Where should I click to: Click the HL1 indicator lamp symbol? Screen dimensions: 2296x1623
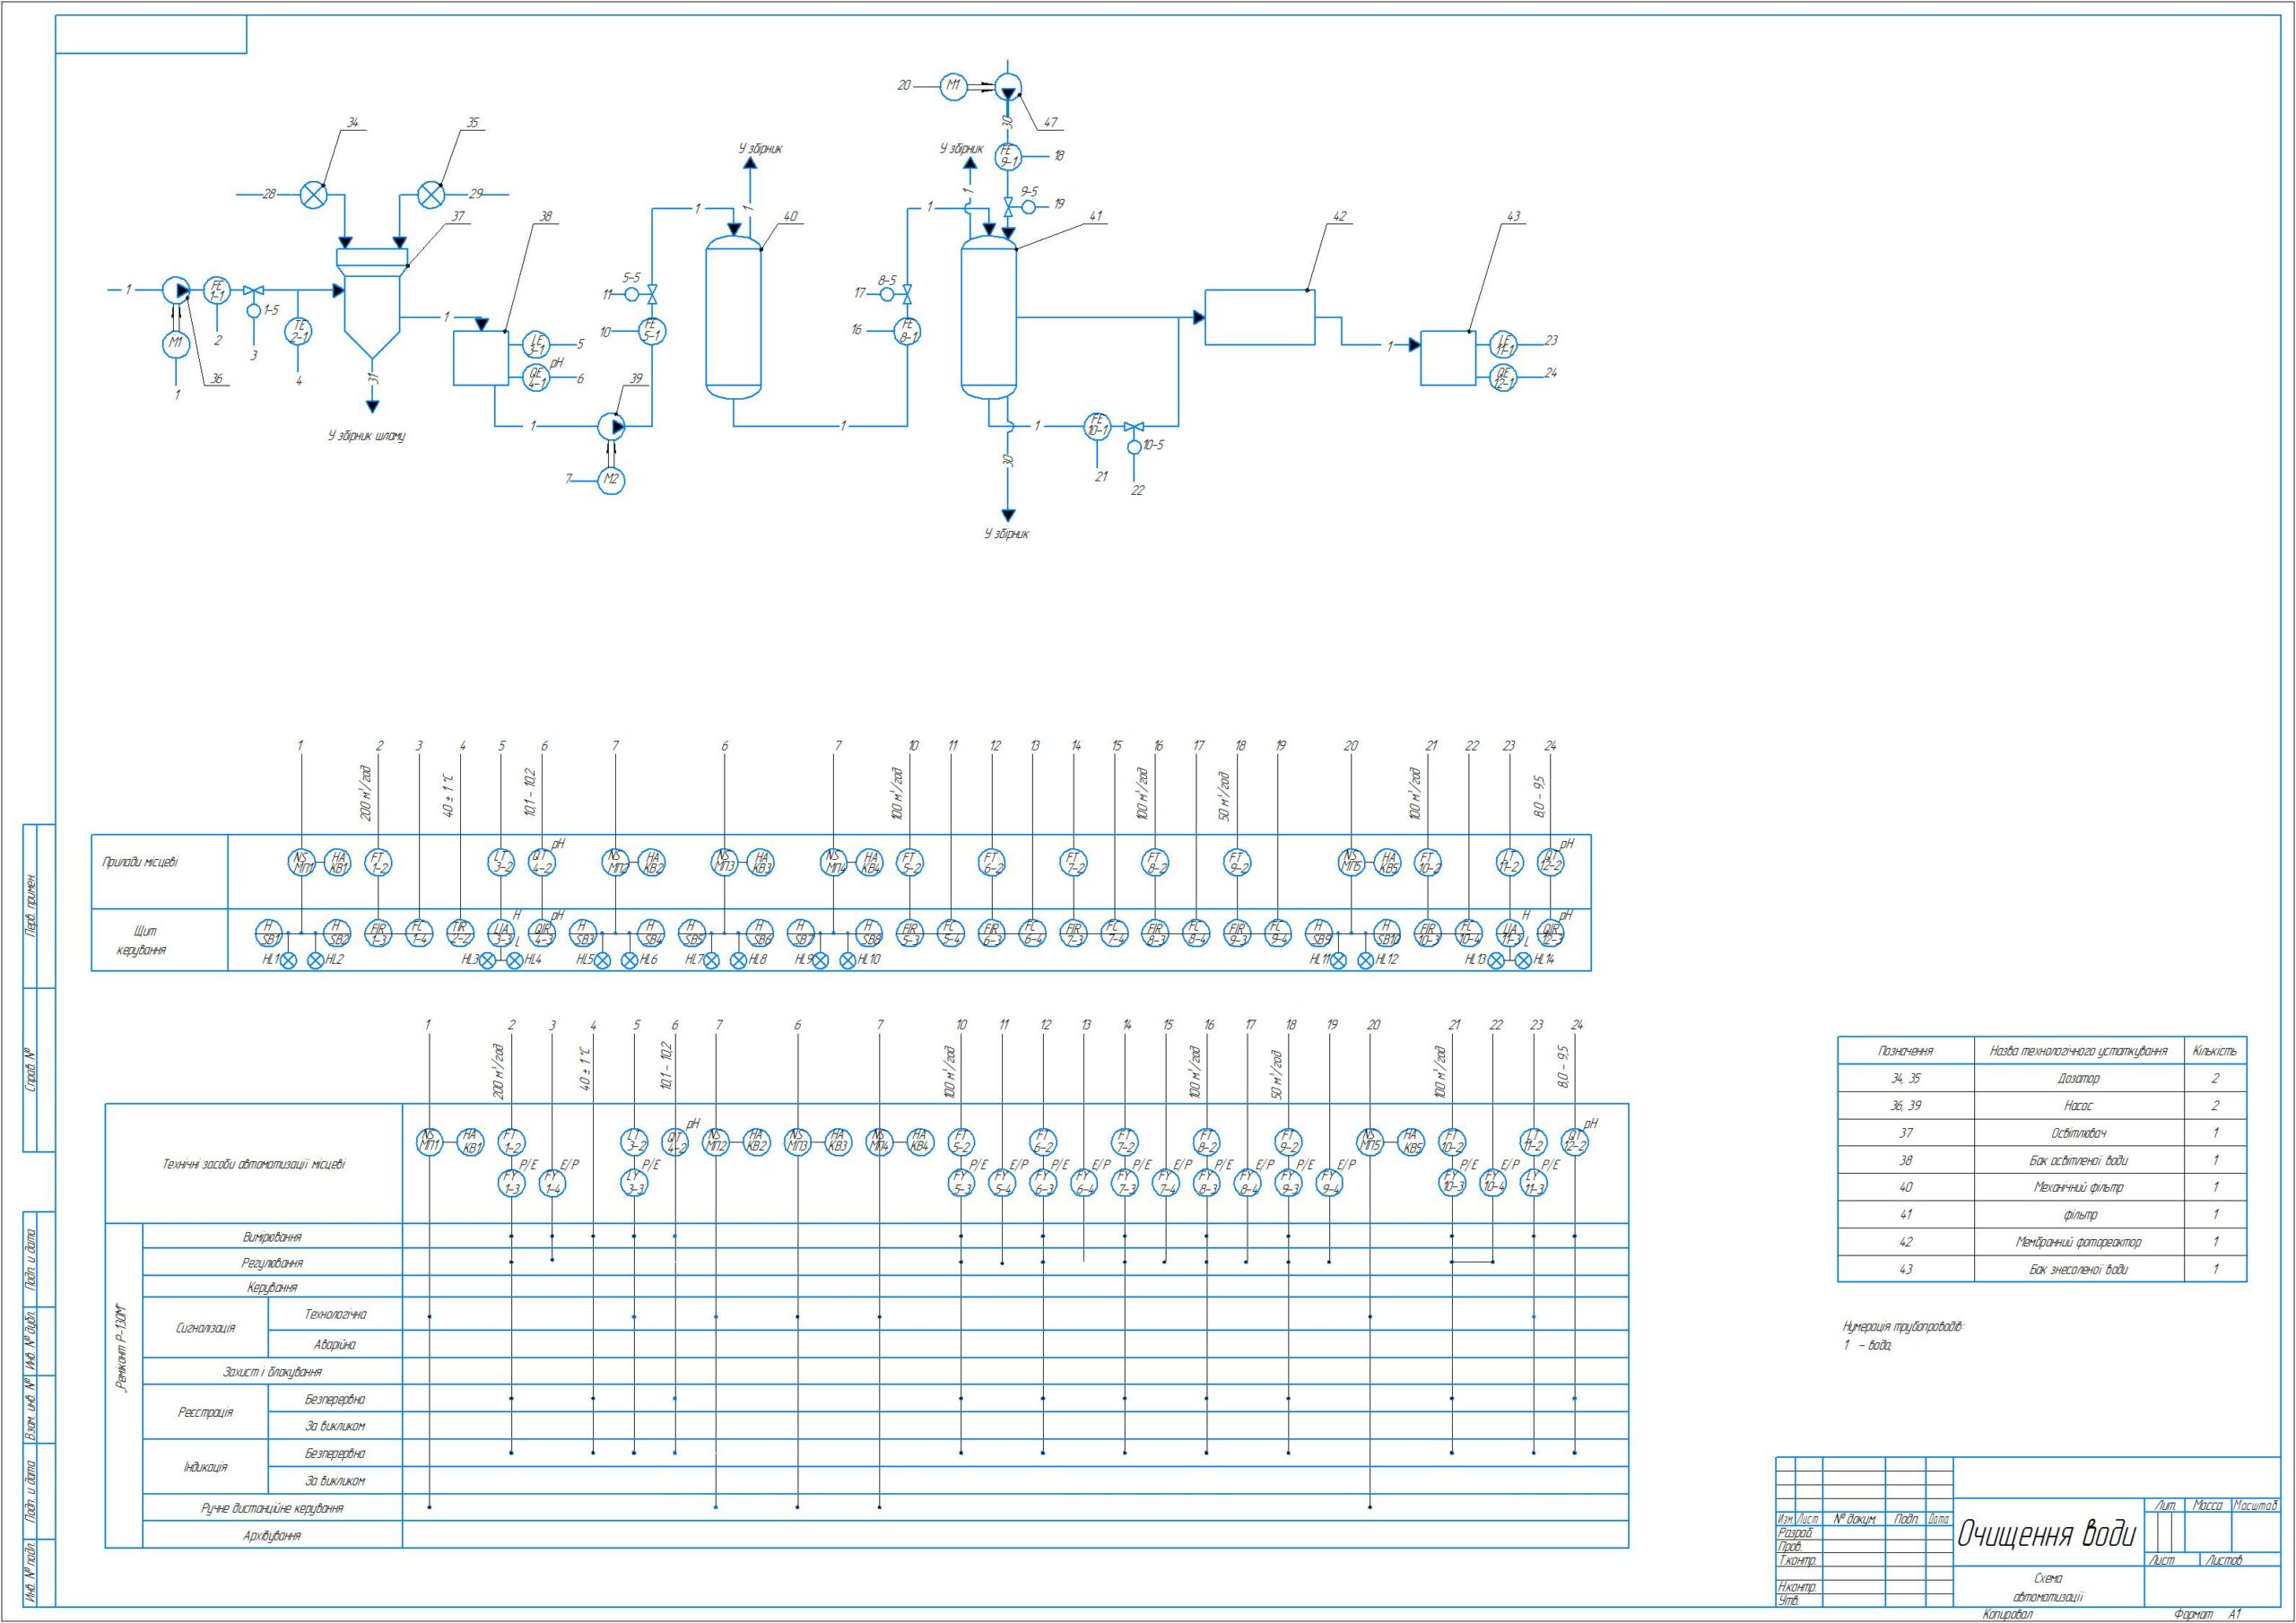(288, 960)
